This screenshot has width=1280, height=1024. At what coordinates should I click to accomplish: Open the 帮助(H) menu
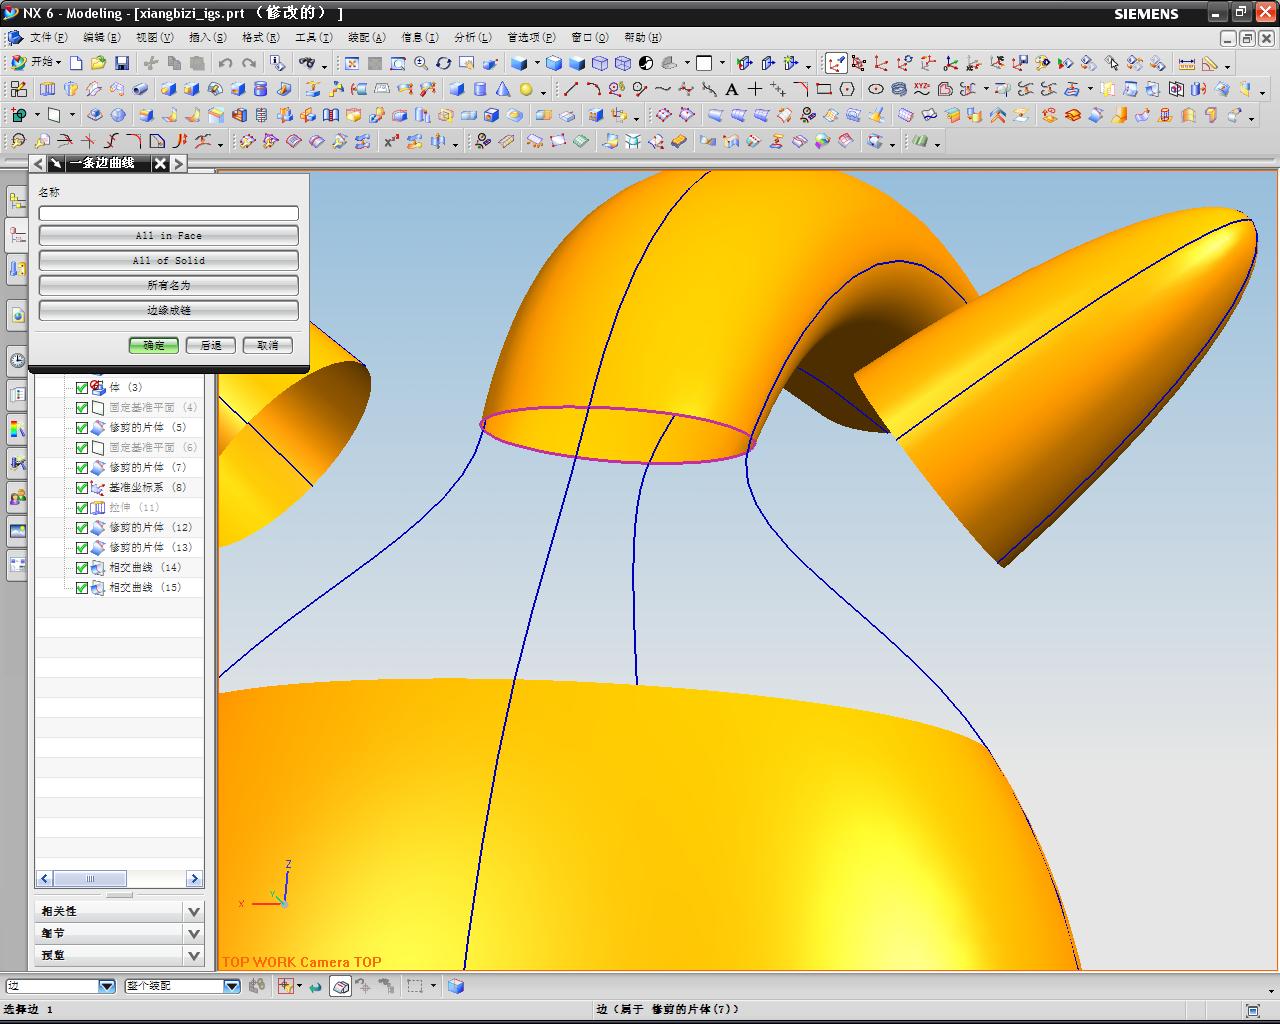coord(642,38)
